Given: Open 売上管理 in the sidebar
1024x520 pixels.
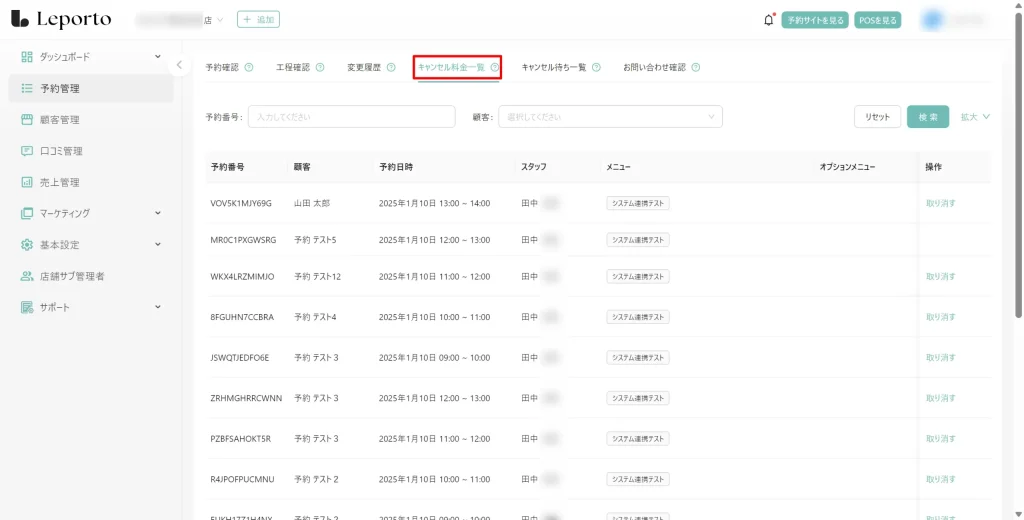Looking at the screenshot, I should pyautogui.click(x=59, y=182).
